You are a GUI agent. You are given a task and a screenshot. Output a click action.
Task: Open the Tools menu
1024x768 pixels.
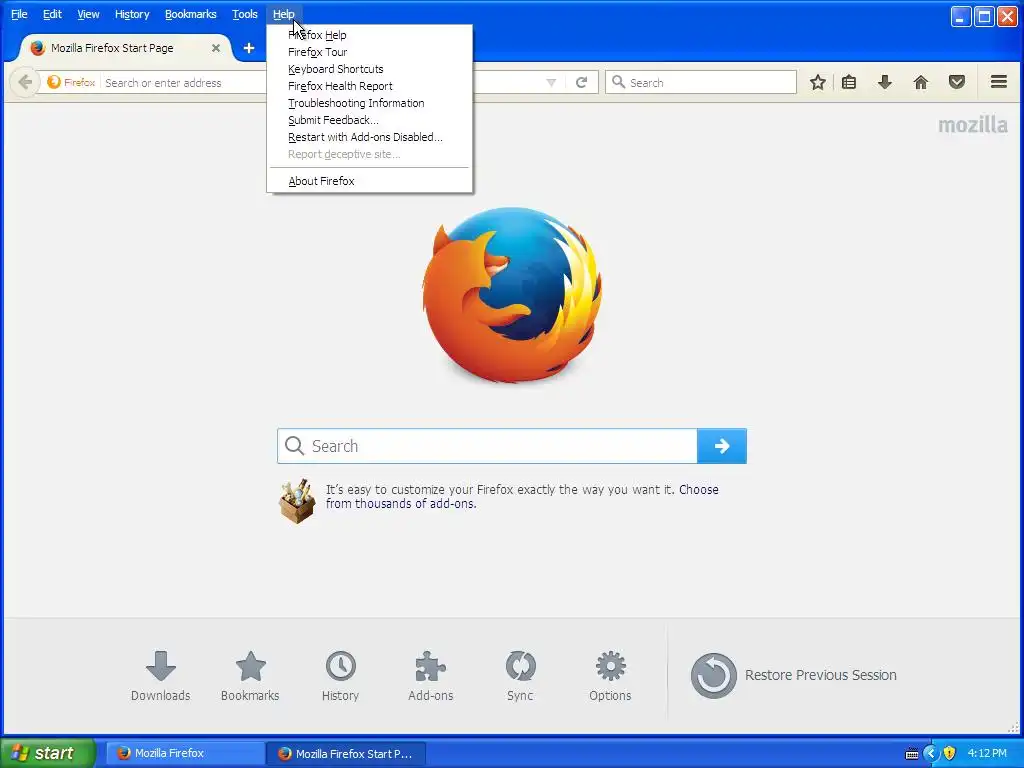point(245,14)
